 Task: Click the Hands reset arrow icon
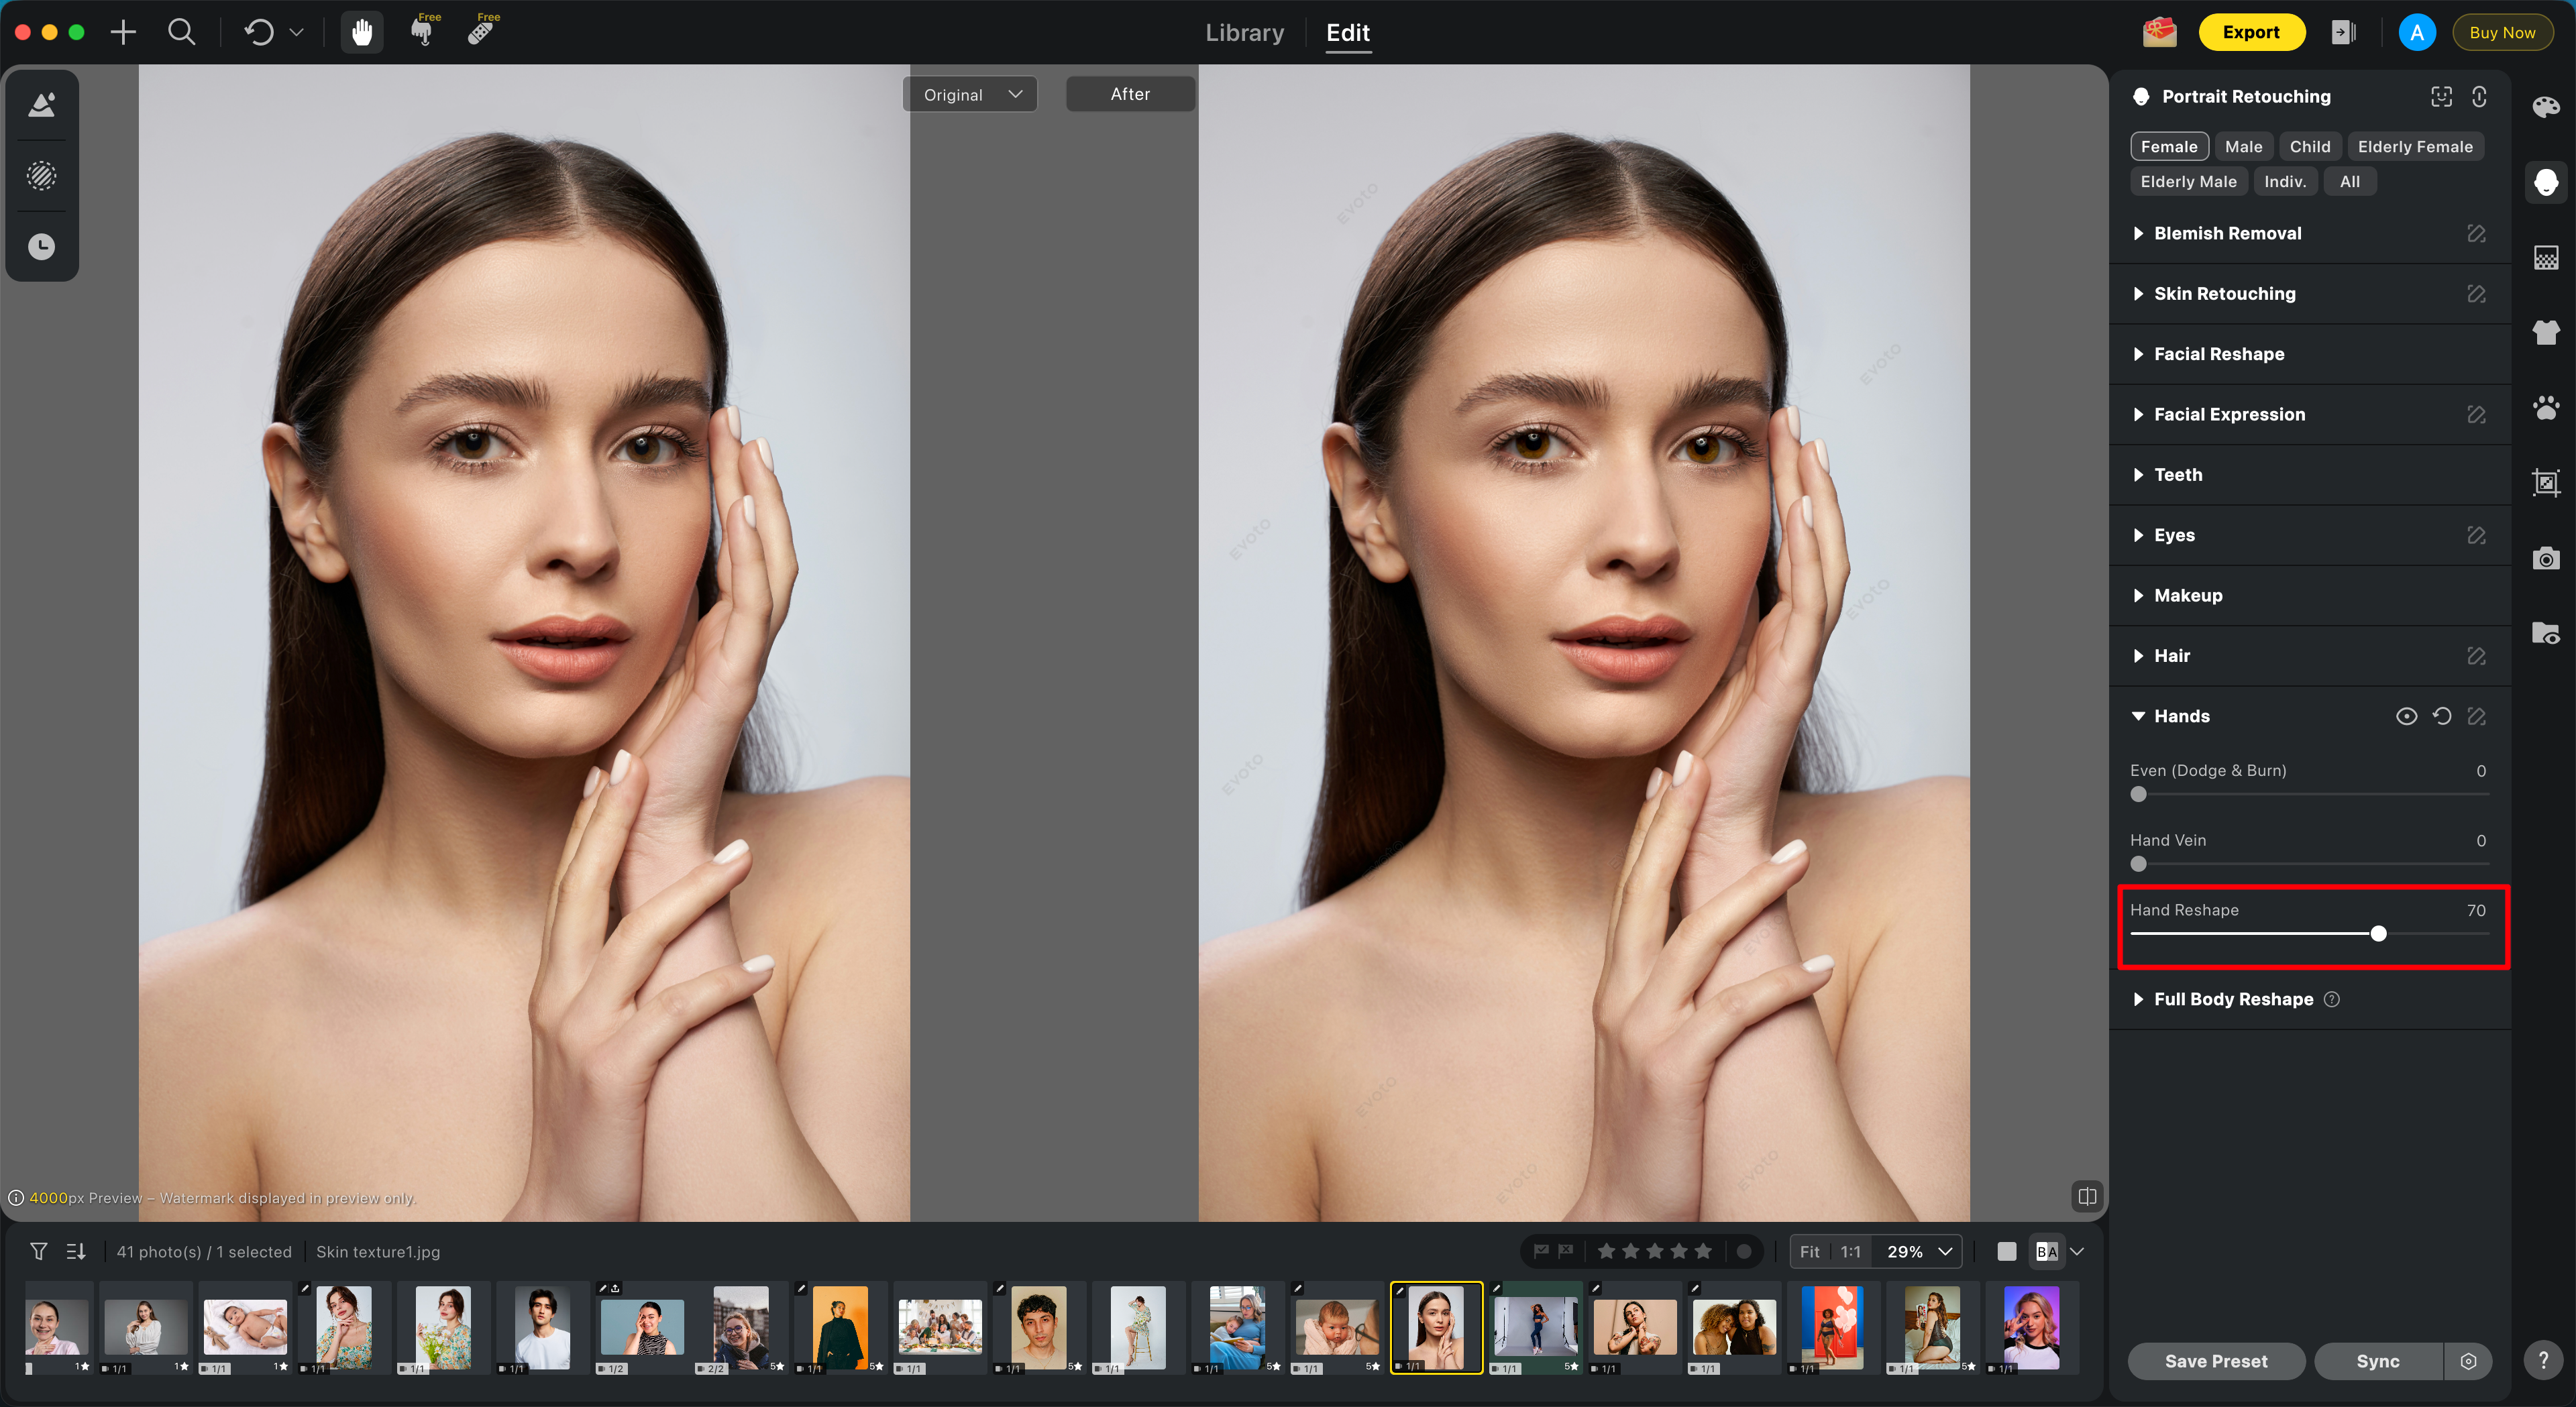[2441, 716]
